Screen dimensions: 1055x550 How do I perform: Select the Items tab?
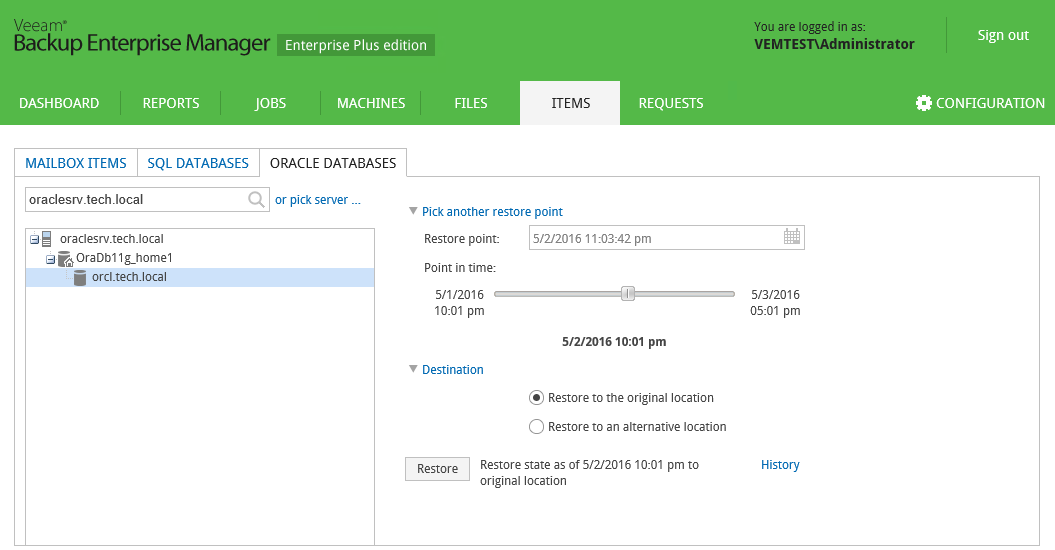coord(571,103)
